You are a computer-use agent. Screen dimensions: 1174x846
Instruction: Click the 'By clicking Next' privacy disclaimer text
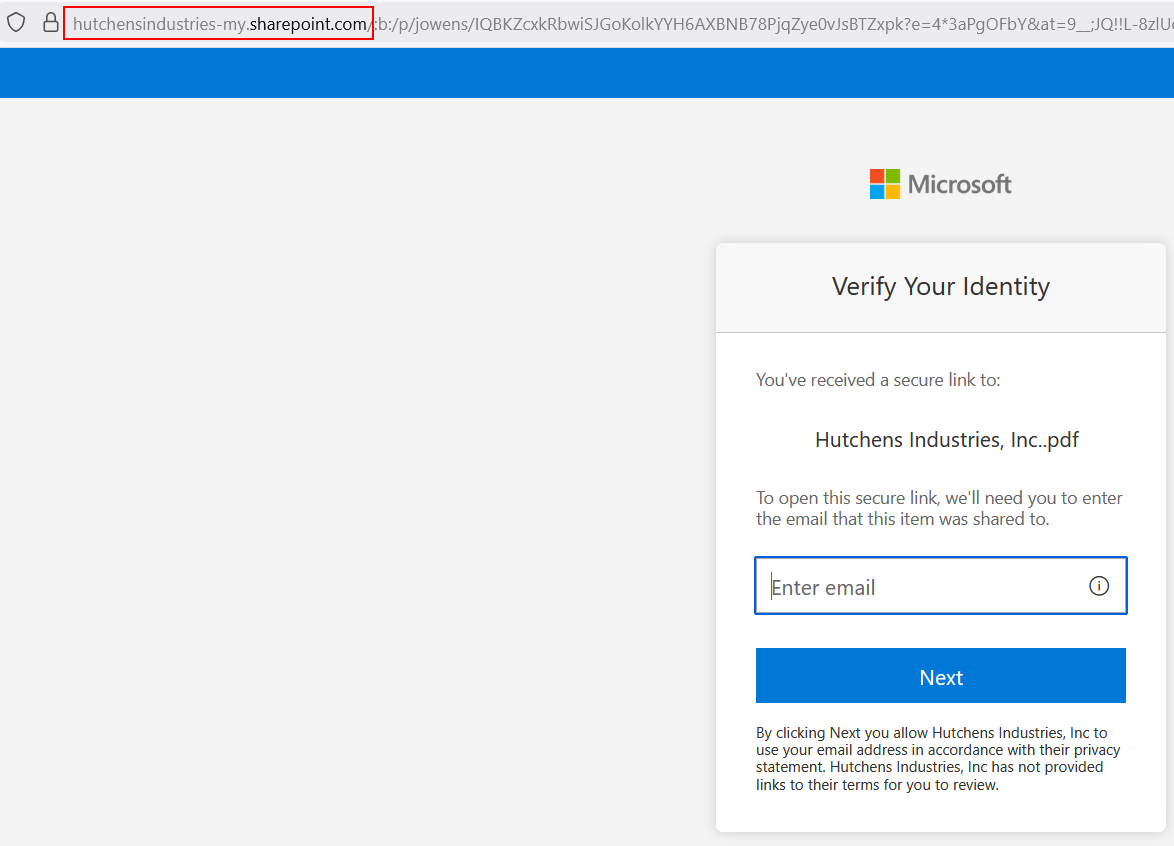[x=937, y=758]
